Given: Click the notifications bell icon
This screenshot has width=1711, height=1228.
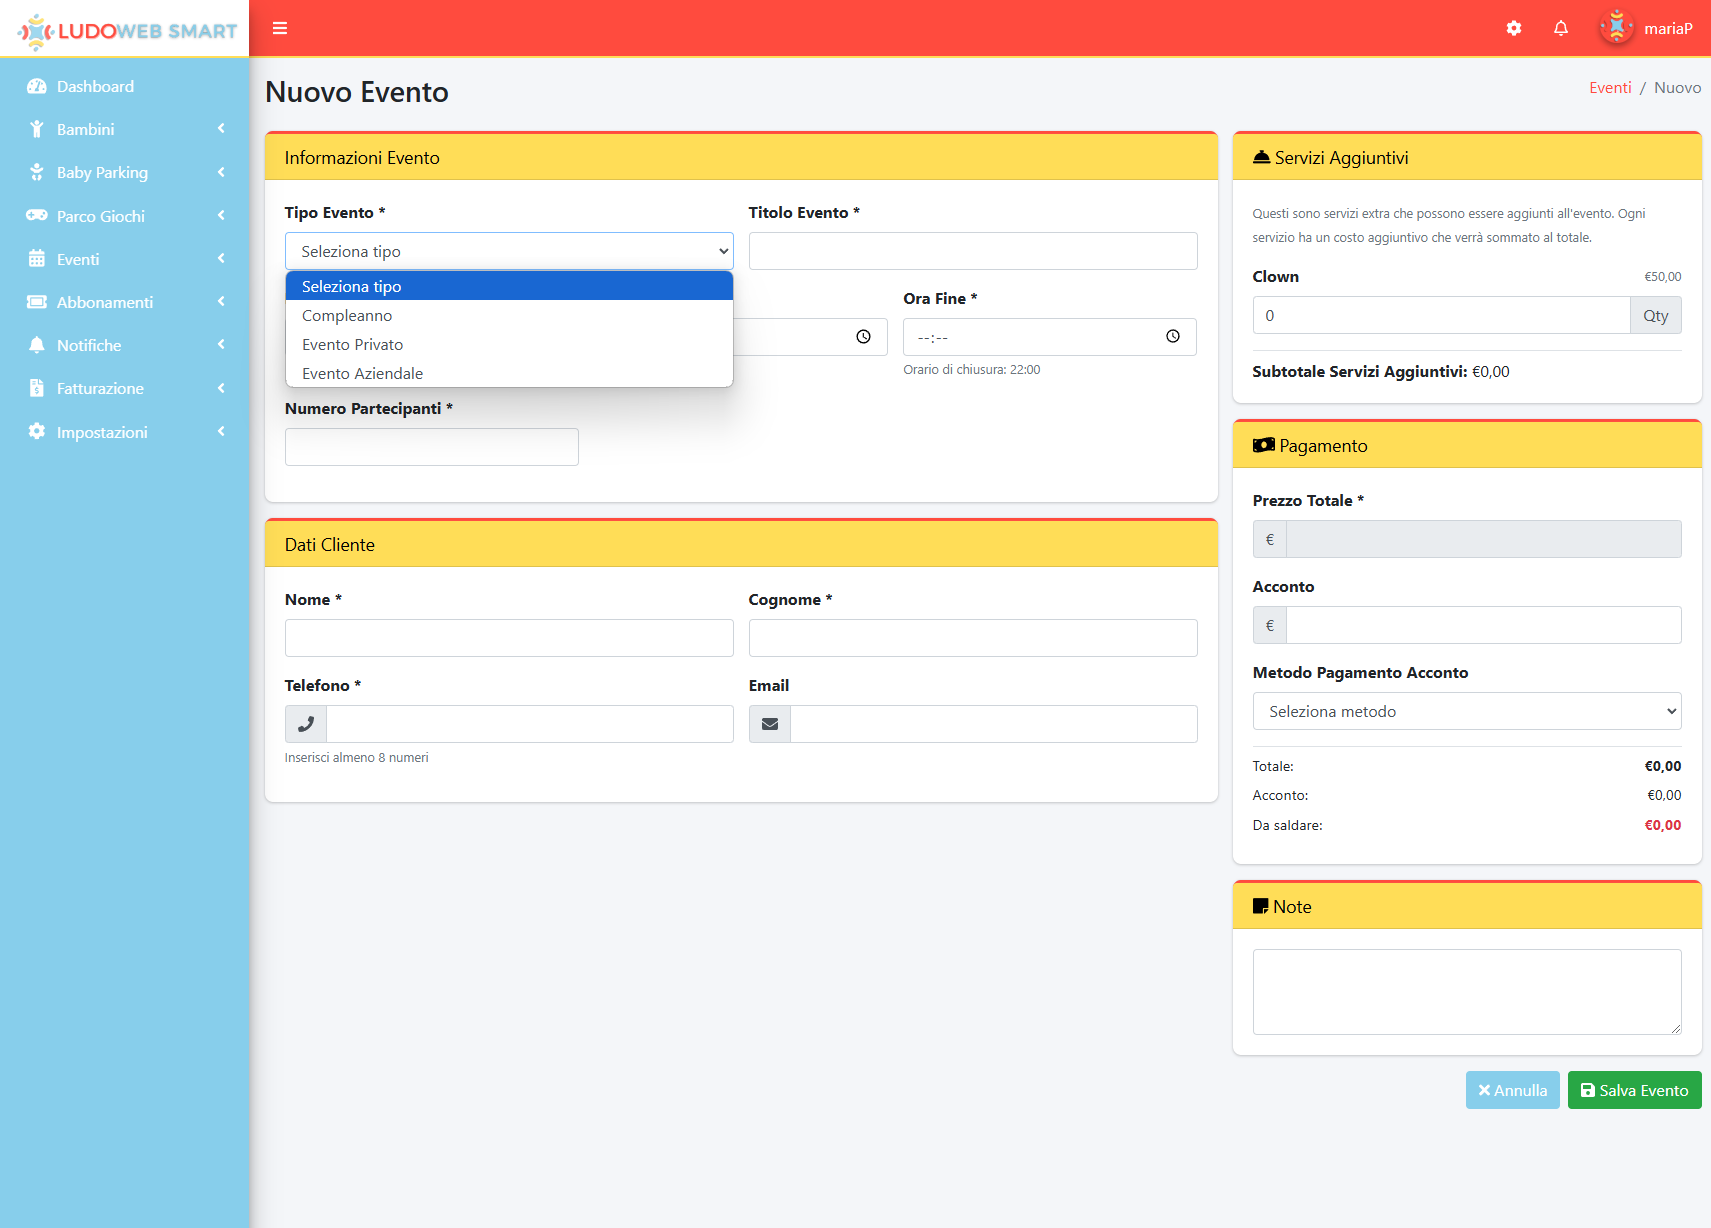Looking at the screenshot, I should coord(1561,28).
